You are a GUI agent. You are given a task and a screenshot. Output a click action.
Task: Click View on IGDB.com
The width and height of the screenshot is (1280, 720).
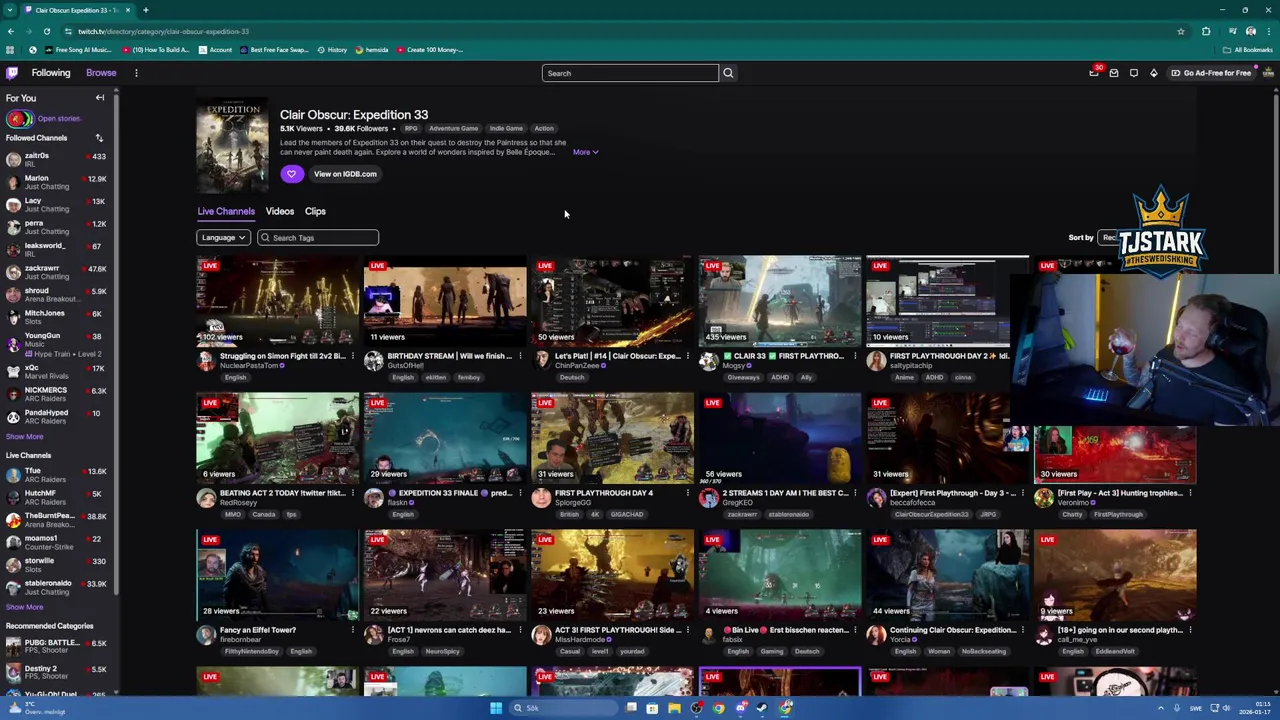point(345,174)
